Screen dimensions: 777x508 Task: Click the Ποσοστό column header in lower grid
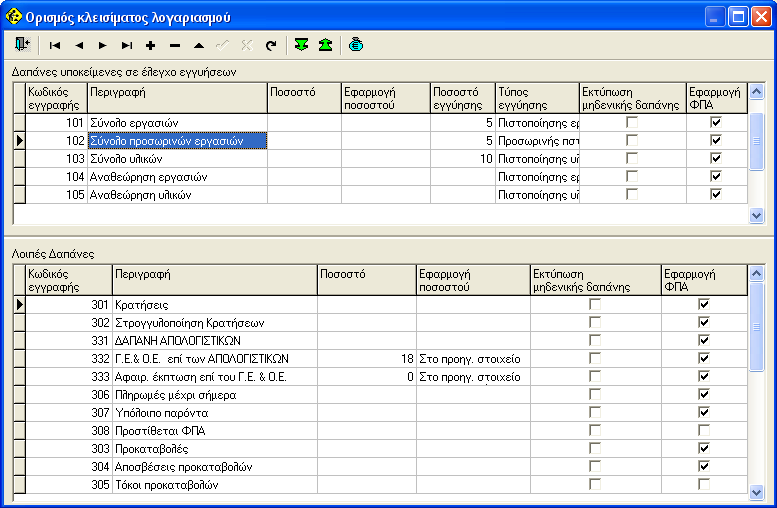click(x=366, y=279)
